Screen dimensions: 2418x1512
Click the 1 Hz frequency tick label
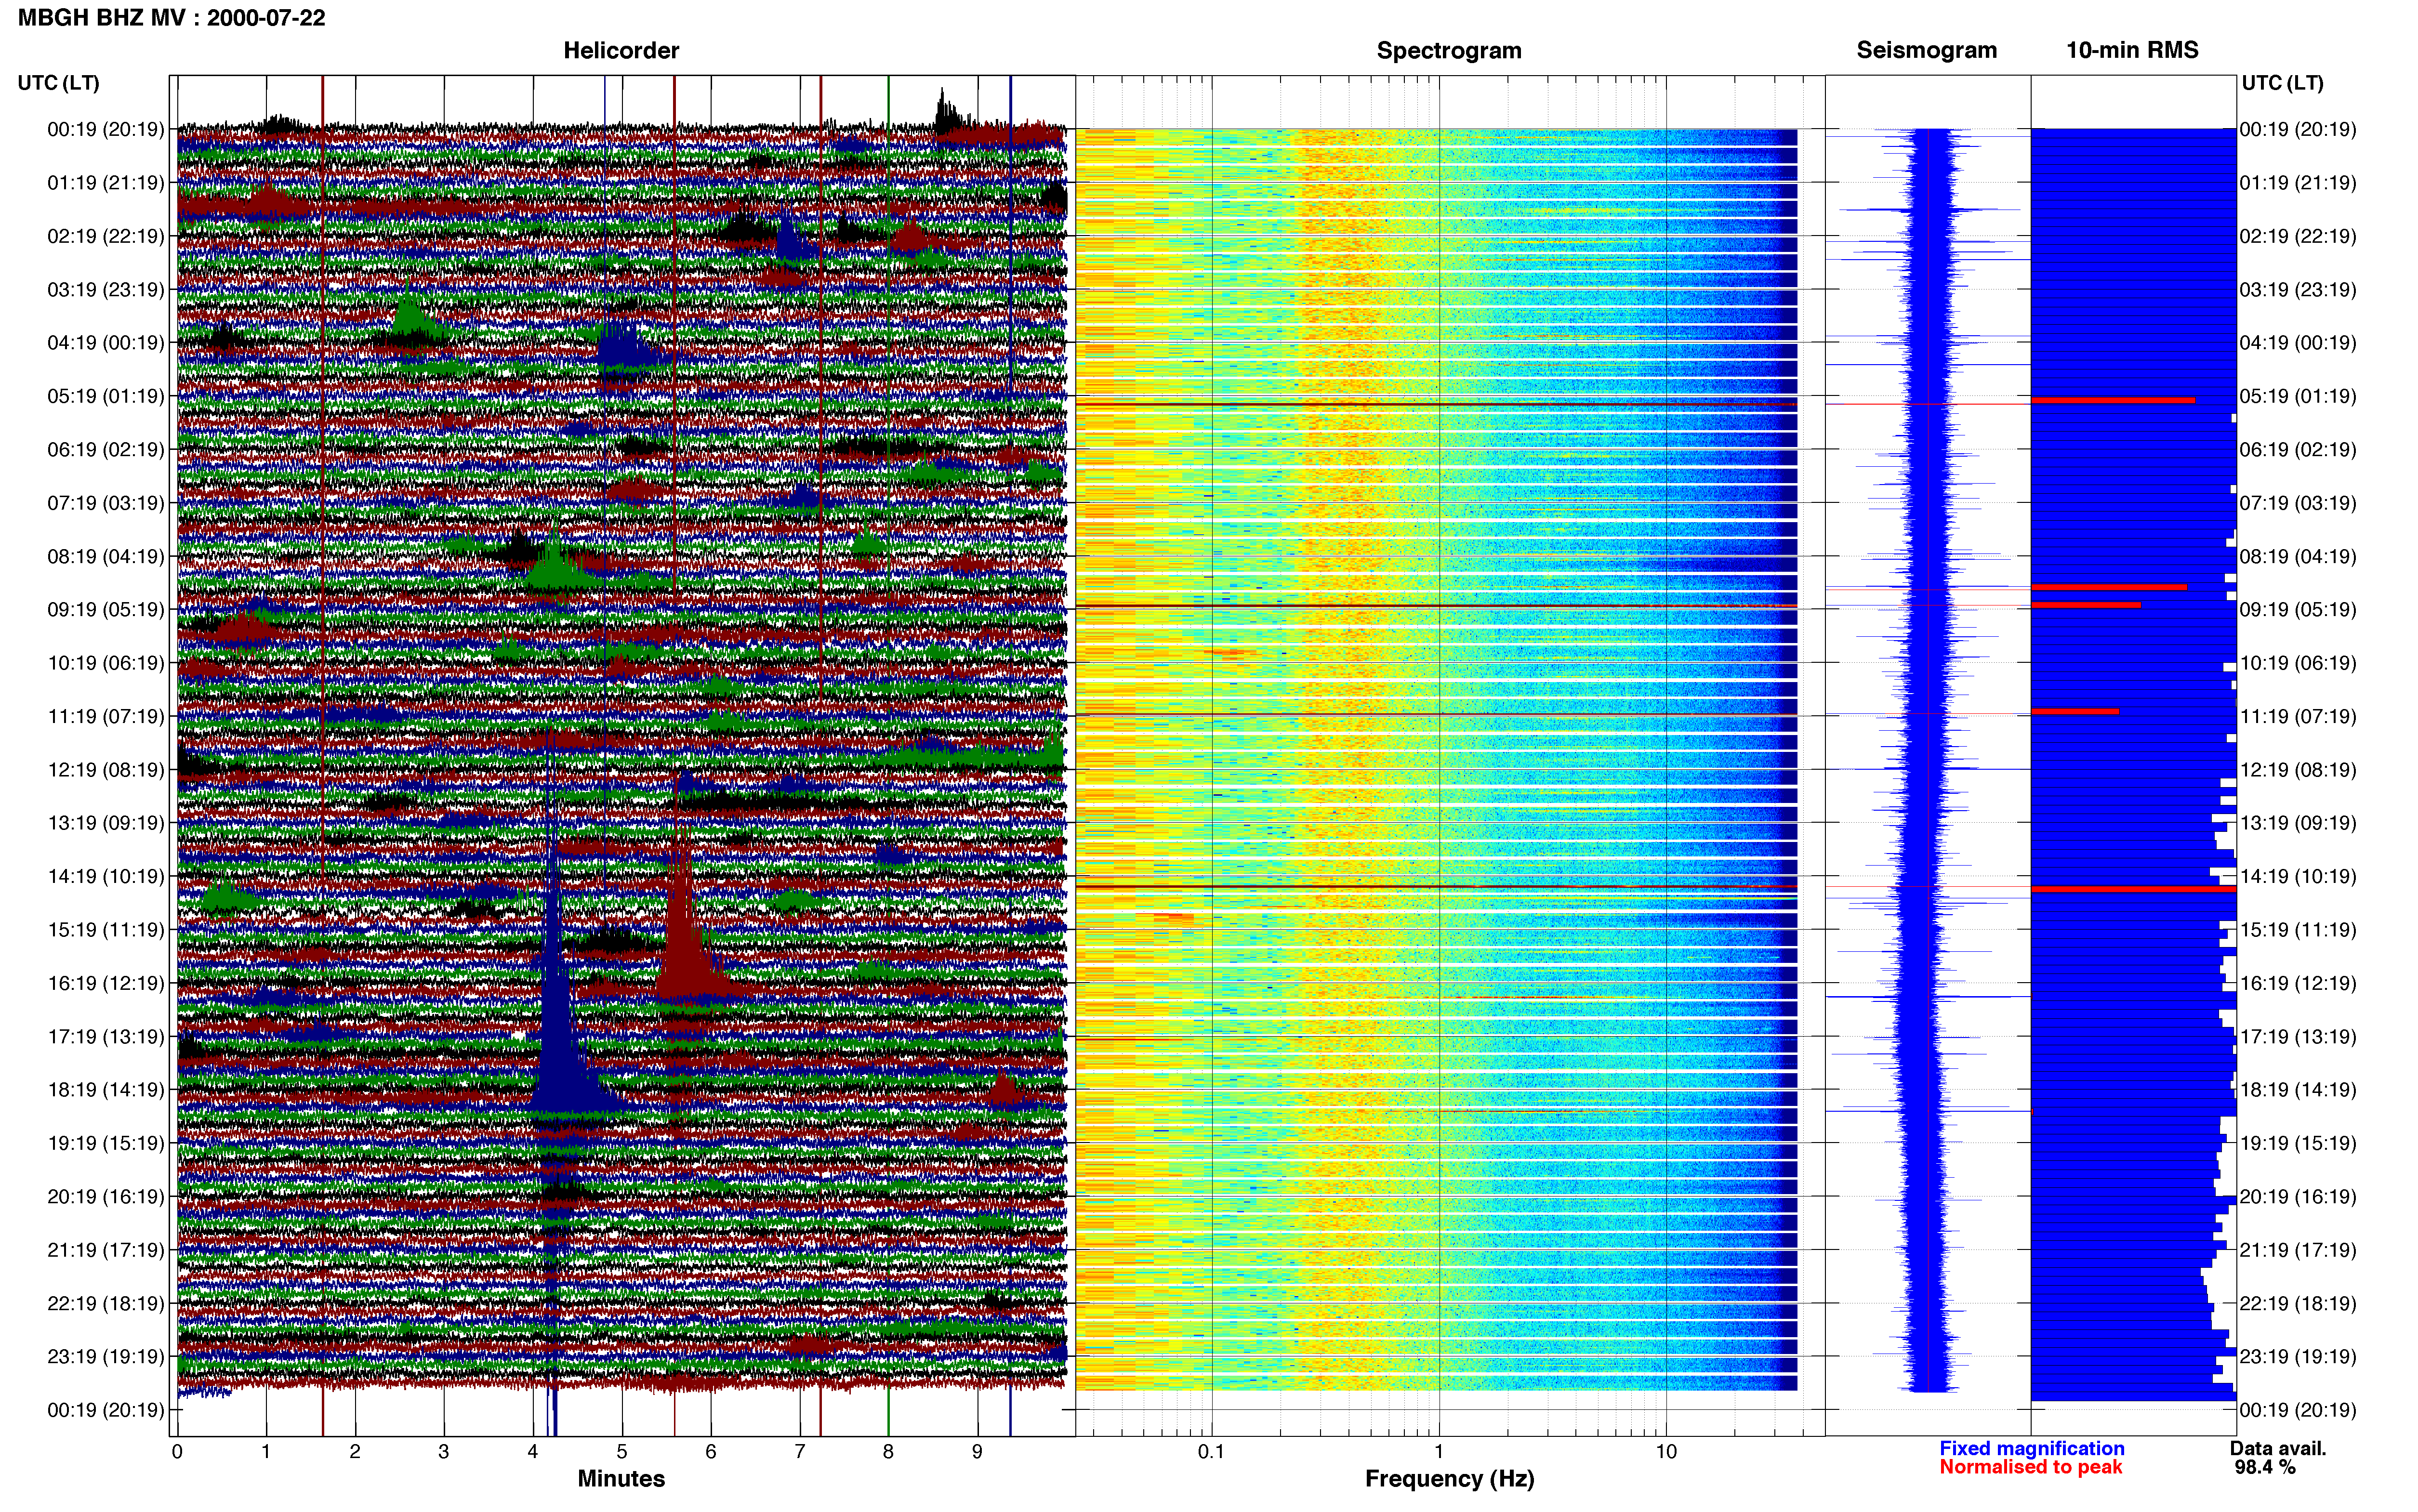pyautogui.click(x=1439, y=1451)
